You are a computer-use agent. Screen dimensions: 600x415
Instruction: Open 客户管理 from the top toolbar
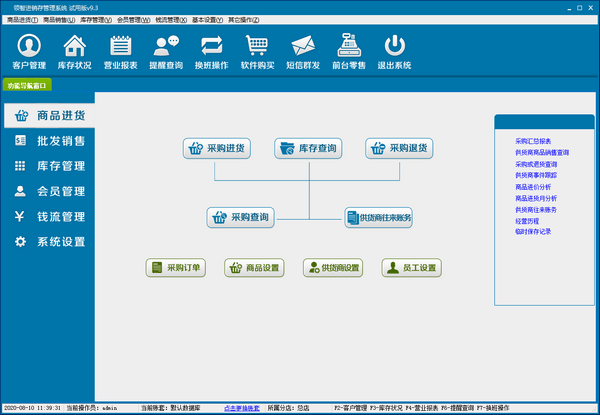(x=29, y=51)
